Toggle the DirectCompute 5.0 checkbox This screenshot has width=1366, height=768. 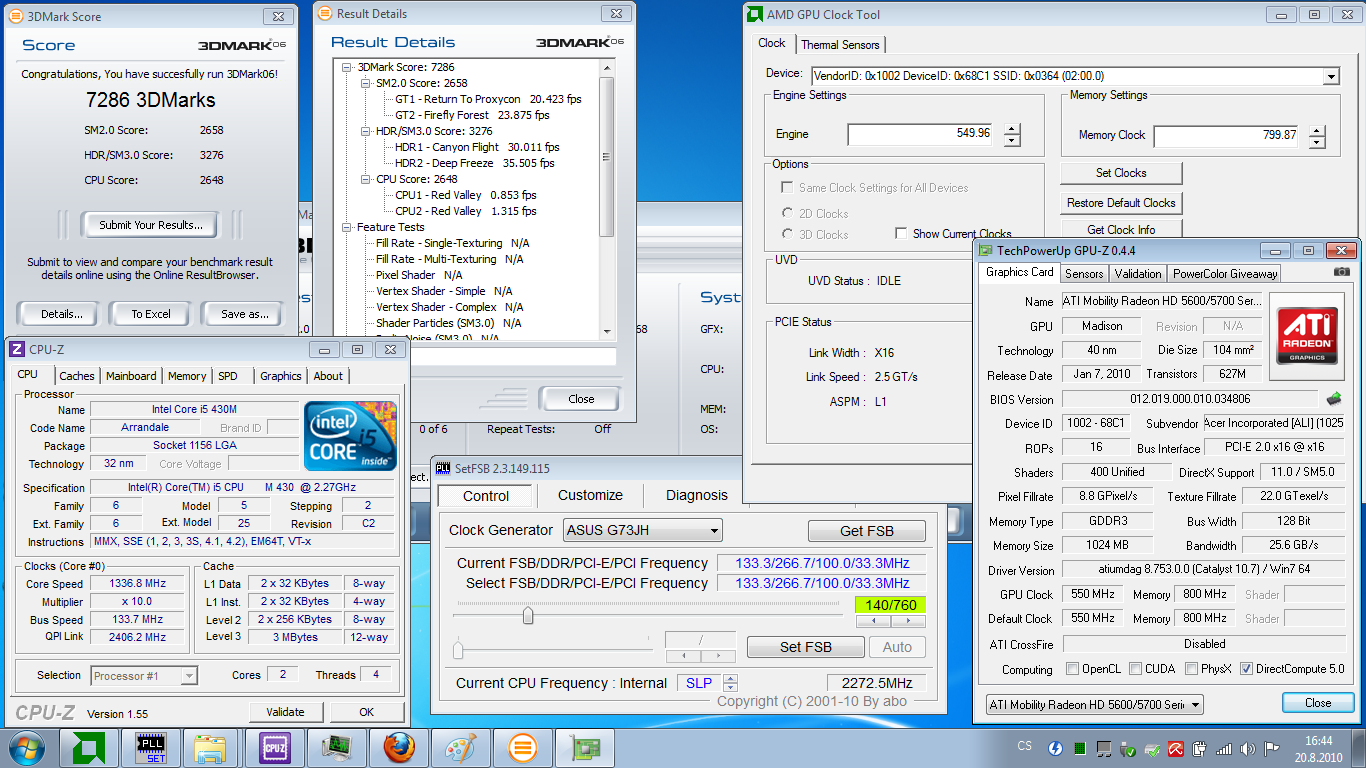(x=1246, y=669)
